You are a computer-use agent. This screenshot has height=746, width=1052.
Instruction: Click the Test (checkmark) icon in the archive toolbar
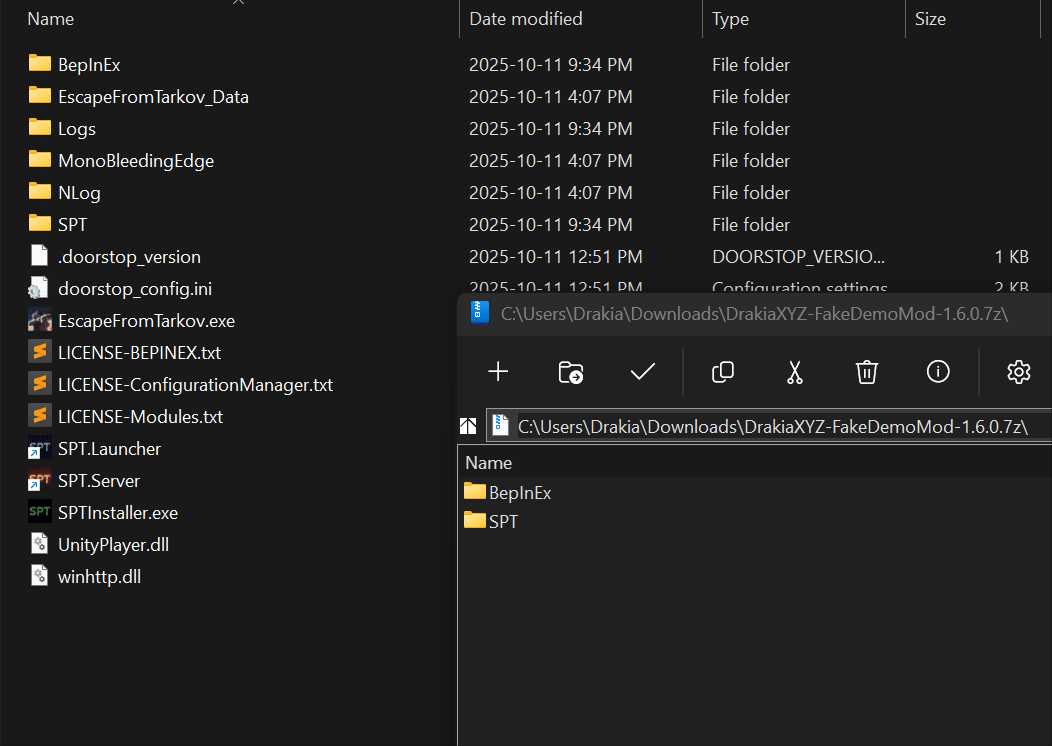coord(643,372)
